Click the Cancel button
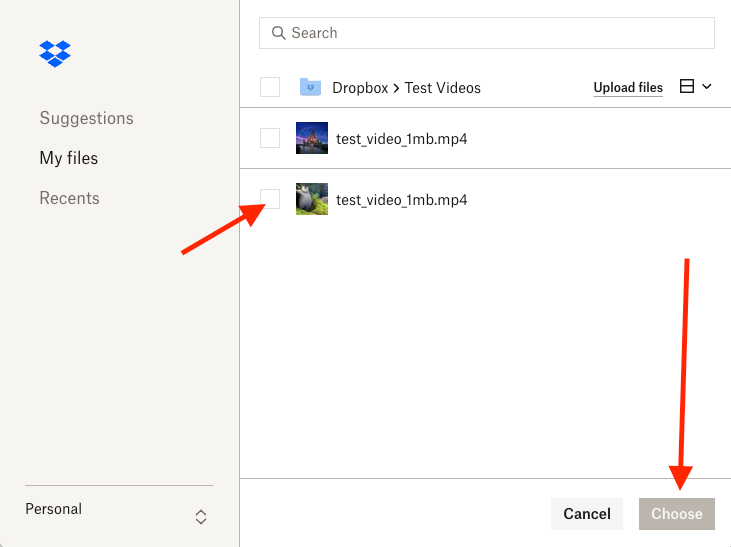 [587, 514]
